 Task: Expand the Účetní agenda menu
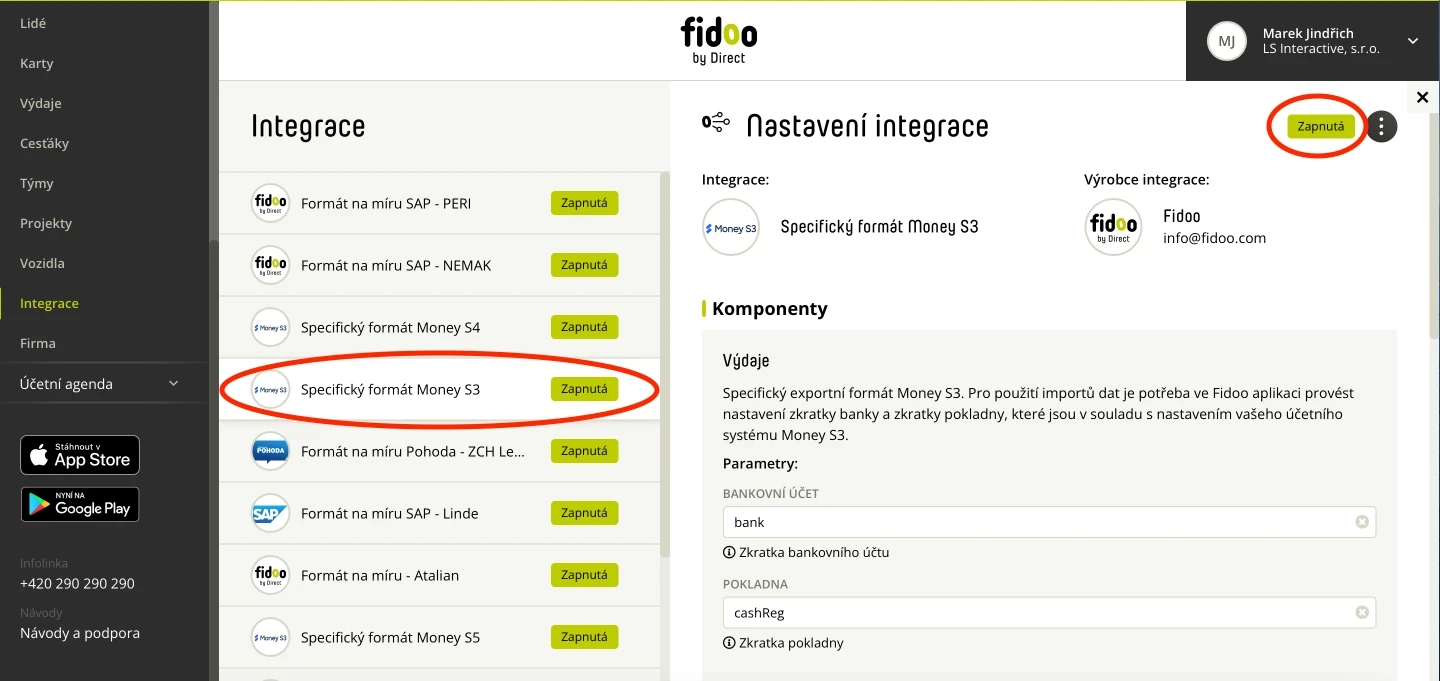[100, 383]
